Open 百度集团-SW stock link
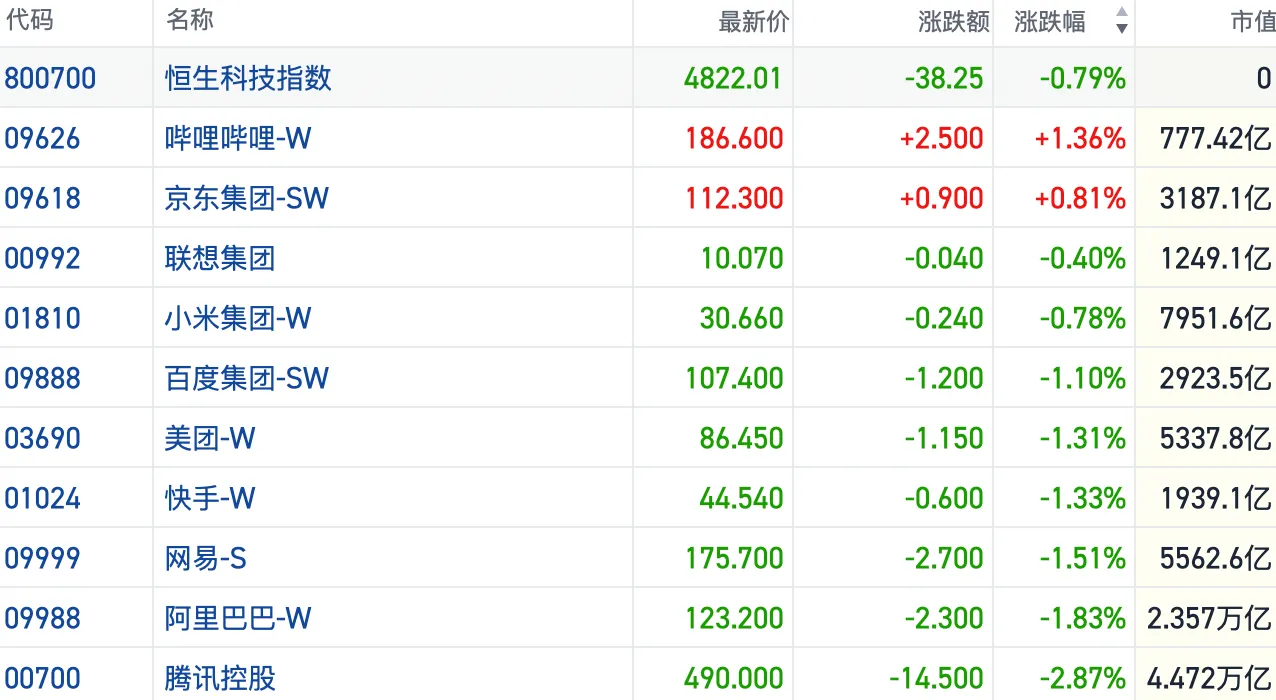The height and width of the screenshot is (700, 1276). [246, 378]
